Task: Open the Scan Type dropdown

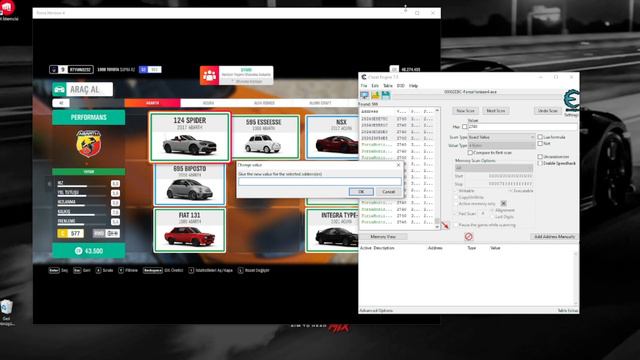Action: [501, 137]
